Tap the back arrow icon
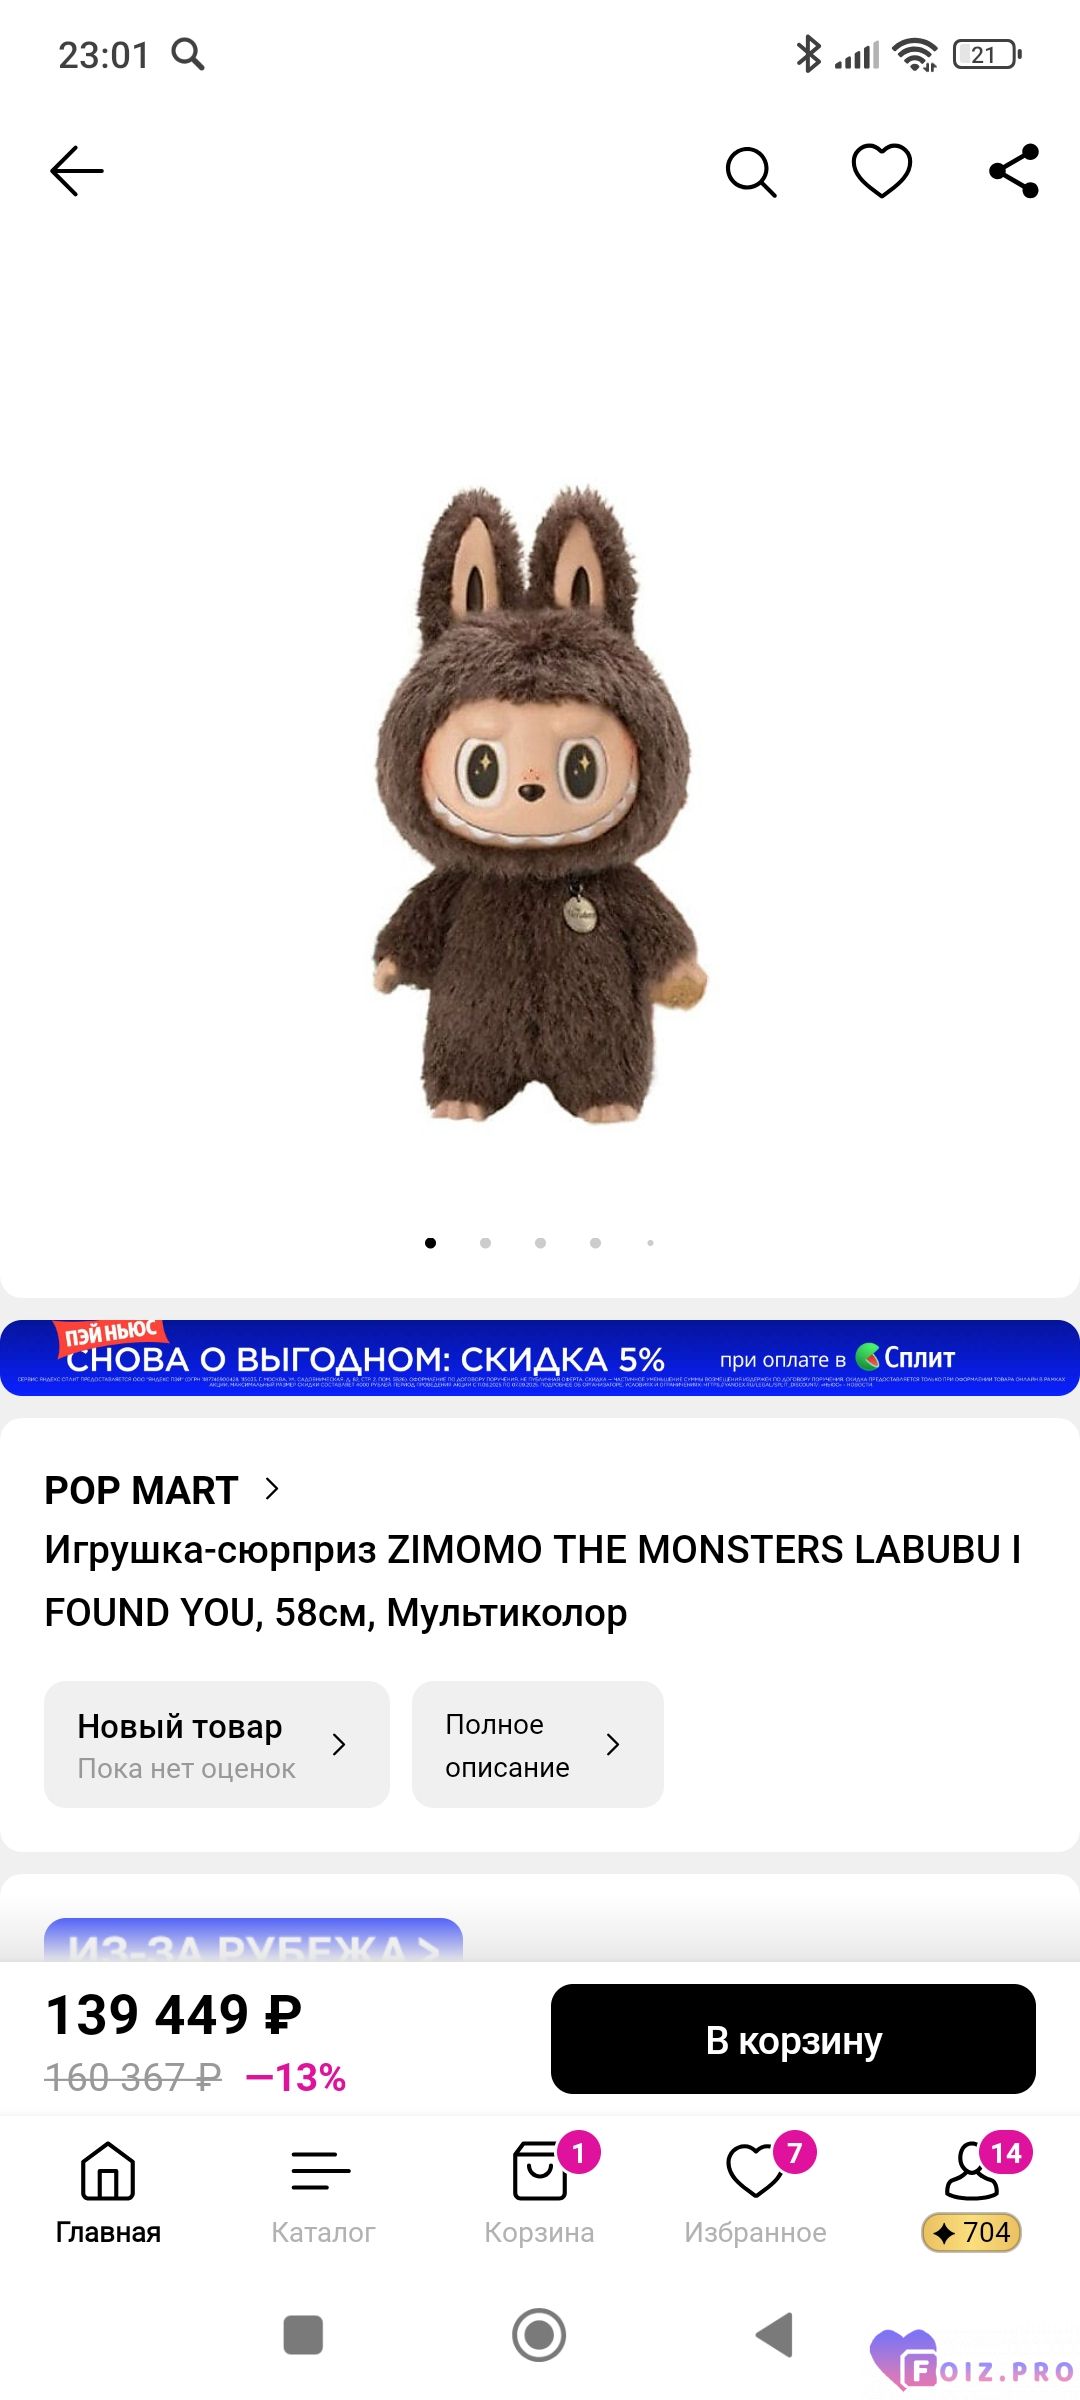 click(77, 171)
